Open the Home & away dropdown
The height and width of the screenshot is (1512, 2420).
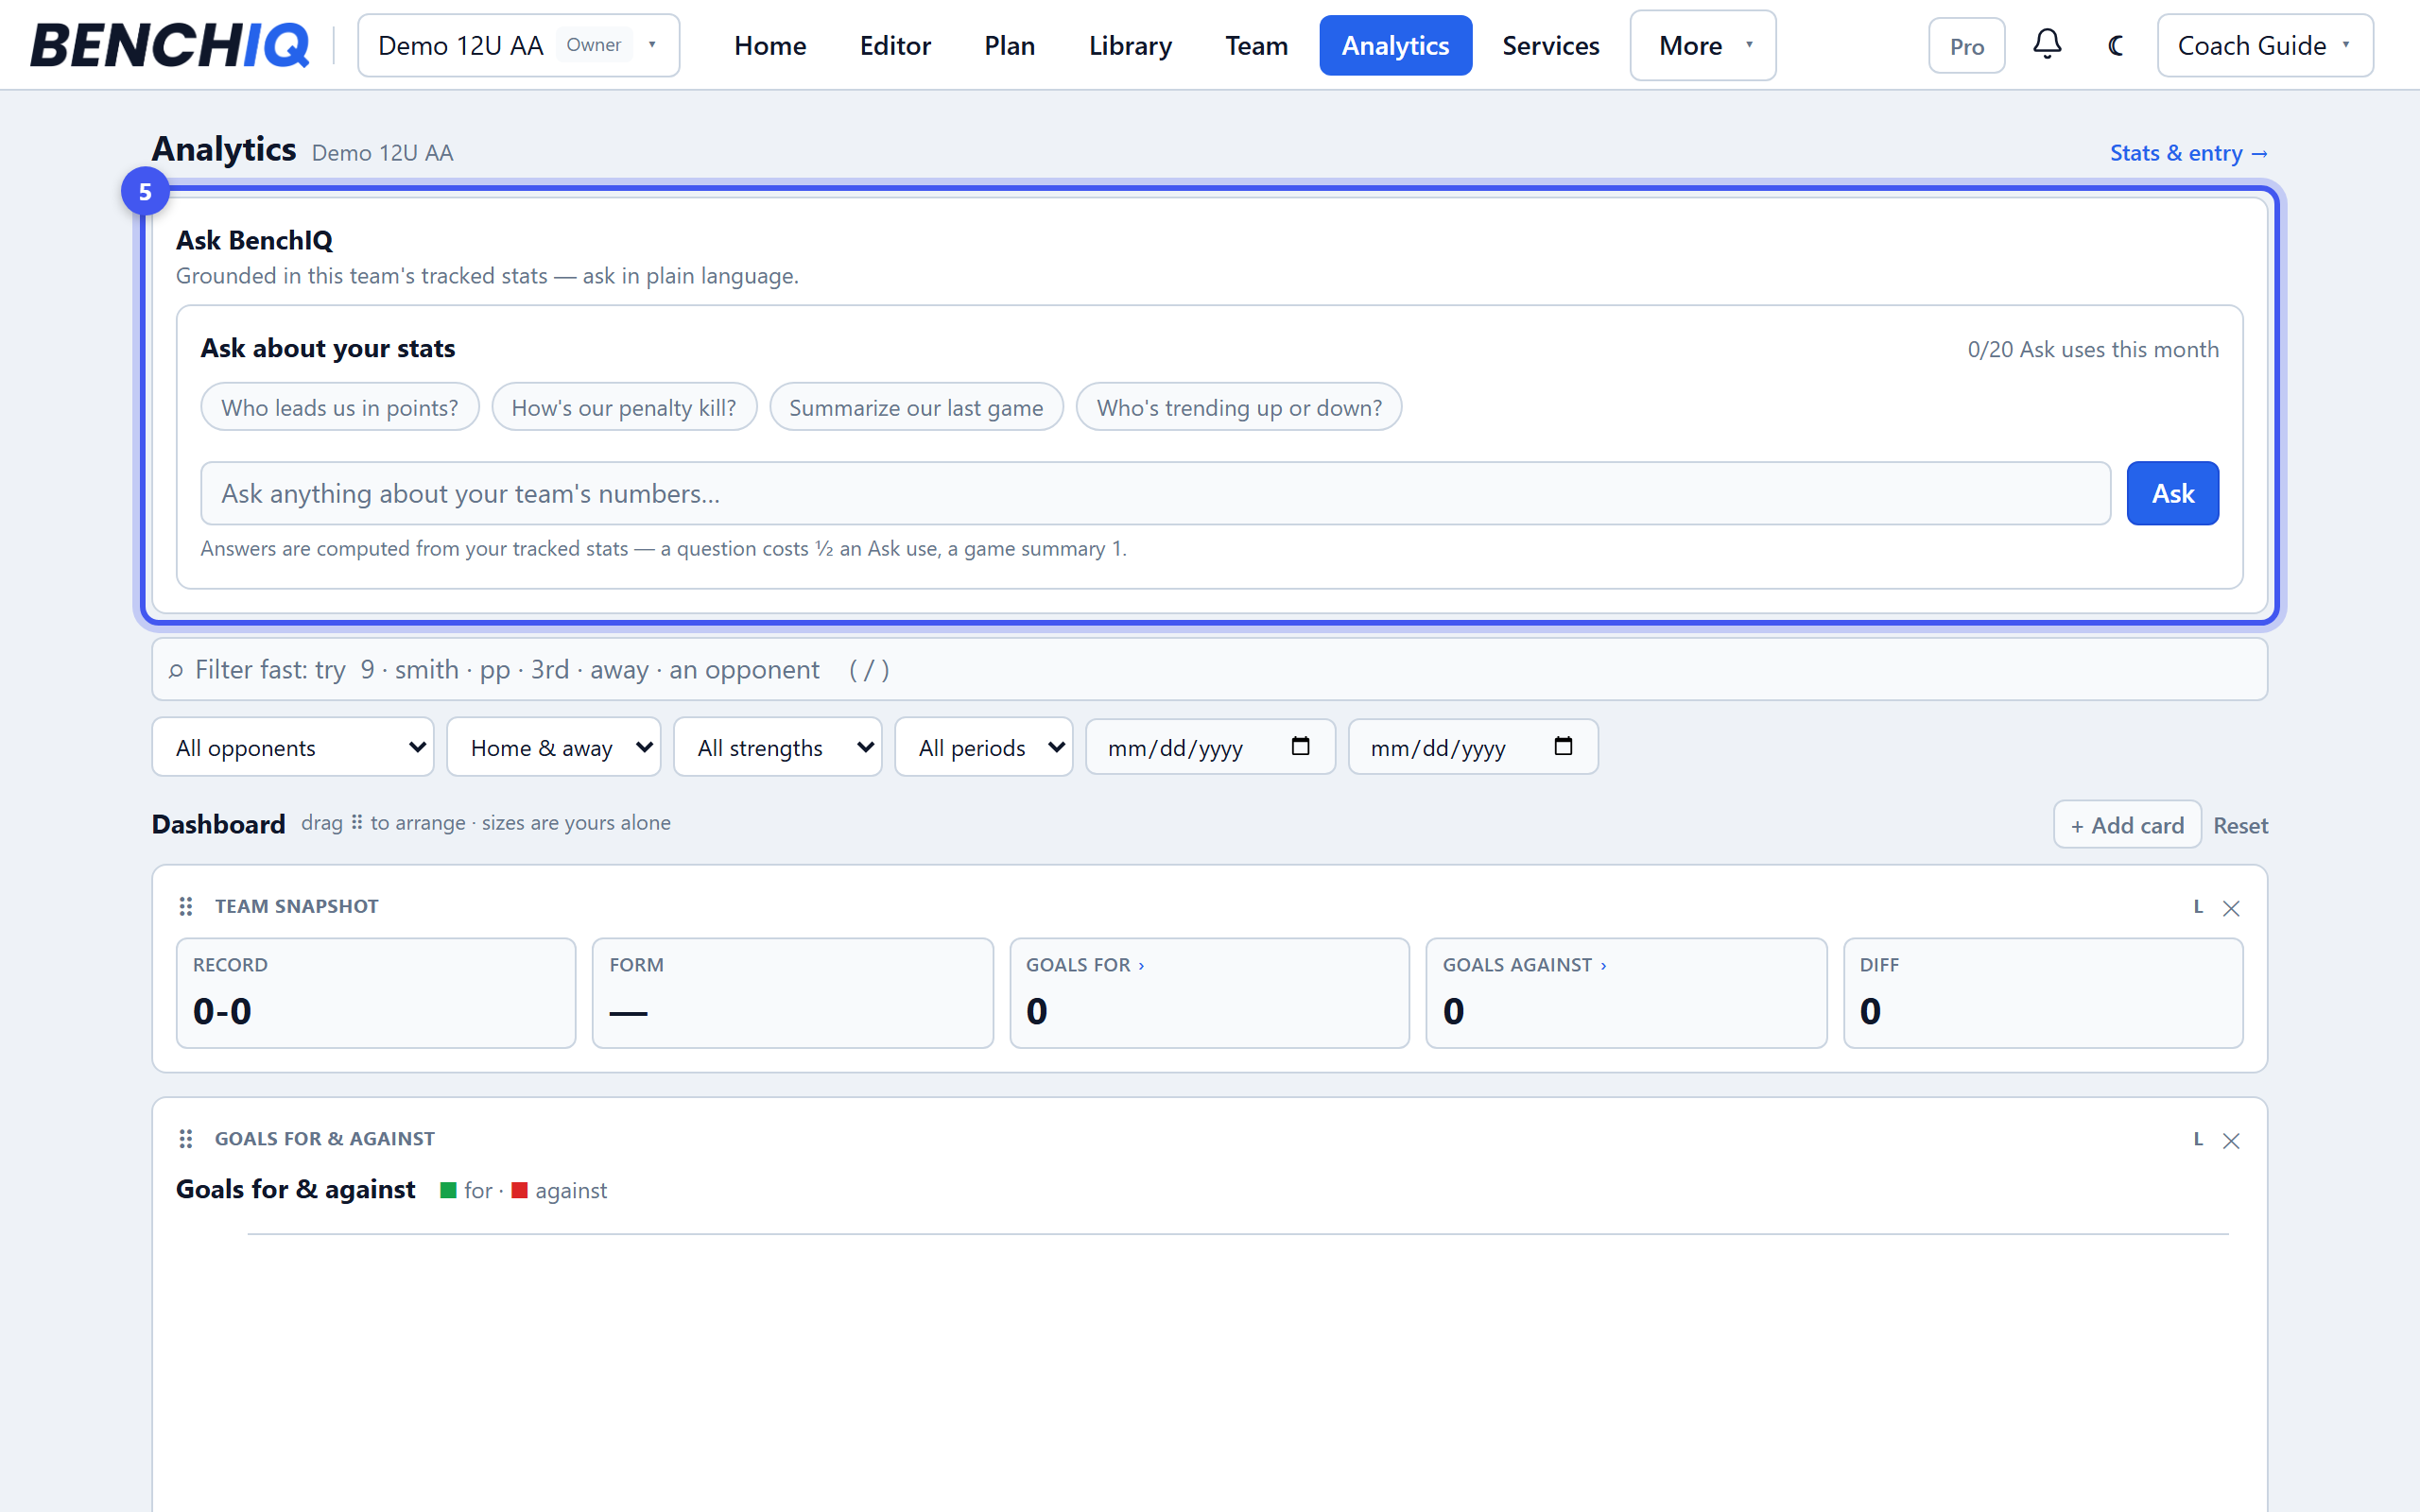(x=553, y=747)
